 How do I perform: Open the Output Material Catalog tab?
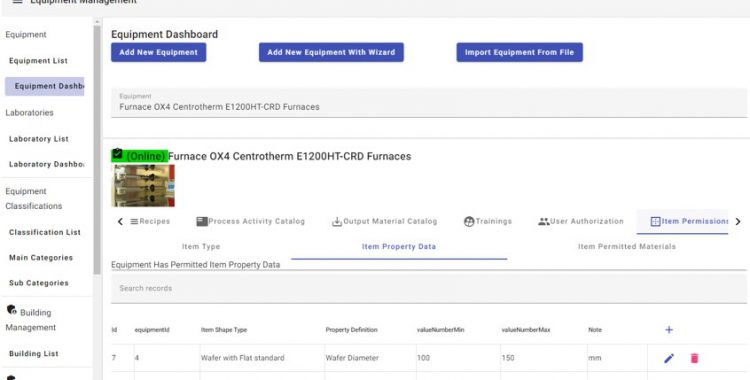pyautogui.click(x=385, y=221)
